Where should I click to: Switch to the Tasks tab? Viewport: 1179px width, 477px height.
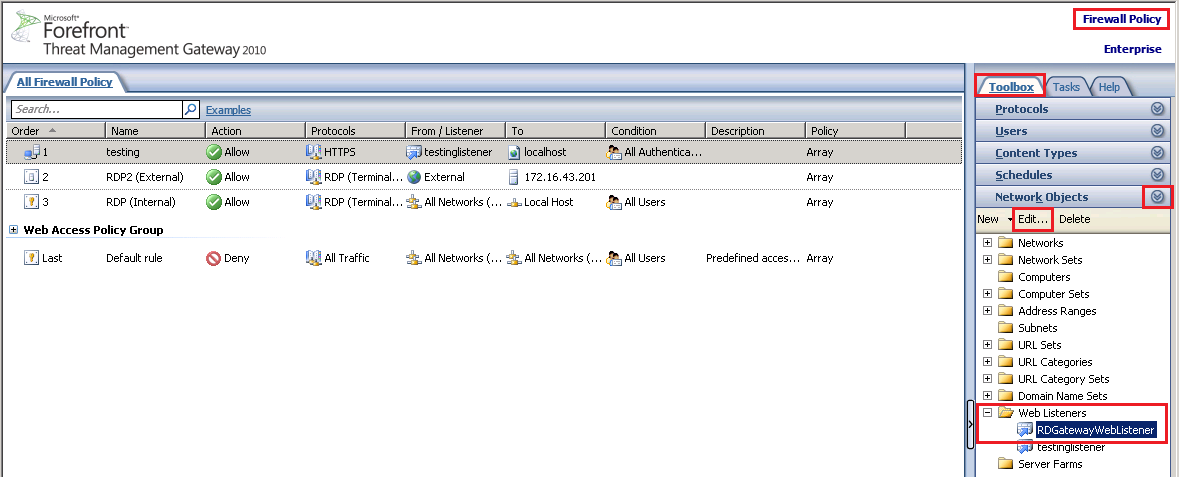(1065, 87)
